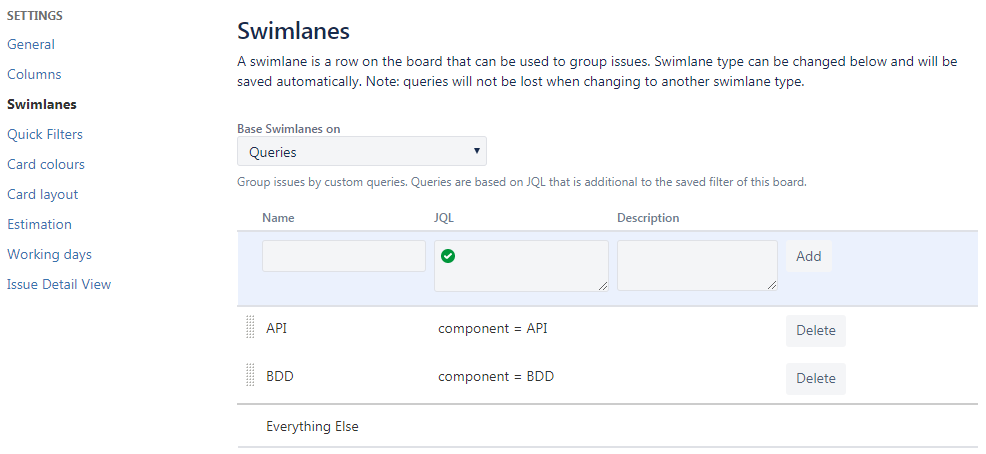Viewport: 986px width, 454px height.
Task: Edit the 'component = API' JQL text
Action: point(493,328)
